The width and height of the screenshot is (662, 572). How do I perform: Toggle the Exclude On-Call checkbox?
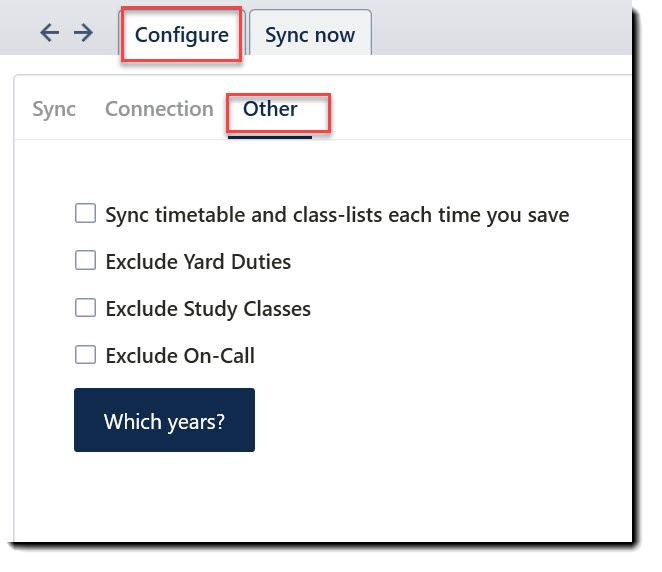coord(86,355)
